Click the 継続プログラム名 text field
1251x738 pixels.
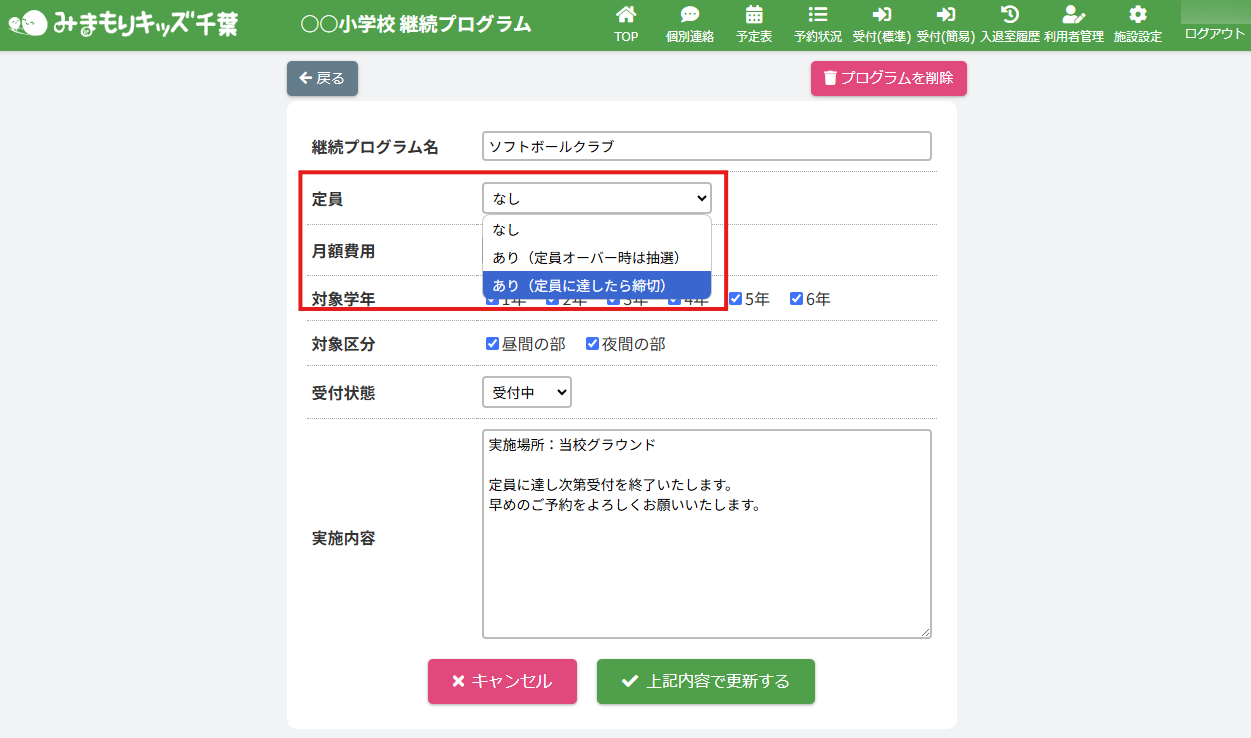pyautogui.click(x=706, y=146)
